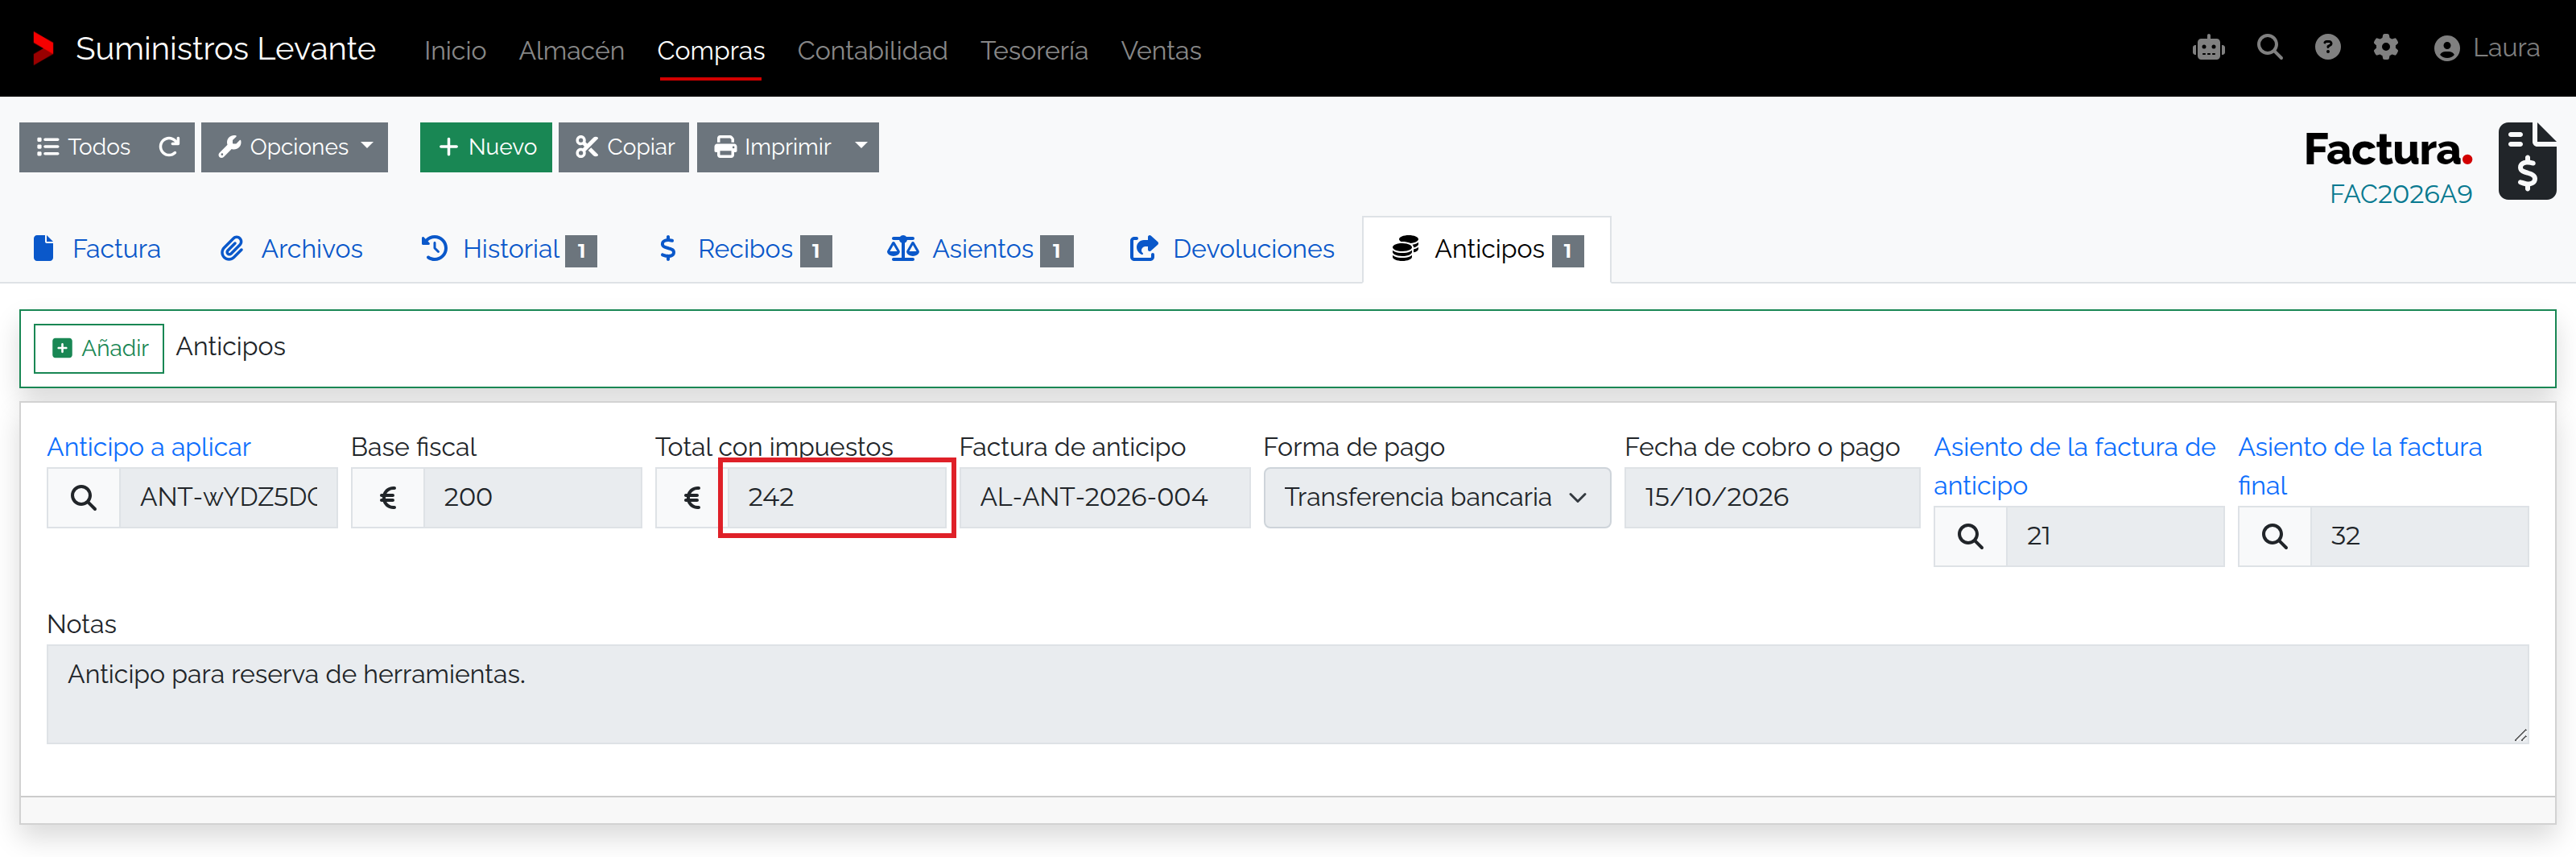Click the invoice dollar document icon
This screenshot has width=2576, height=857.
point(2527,161)
